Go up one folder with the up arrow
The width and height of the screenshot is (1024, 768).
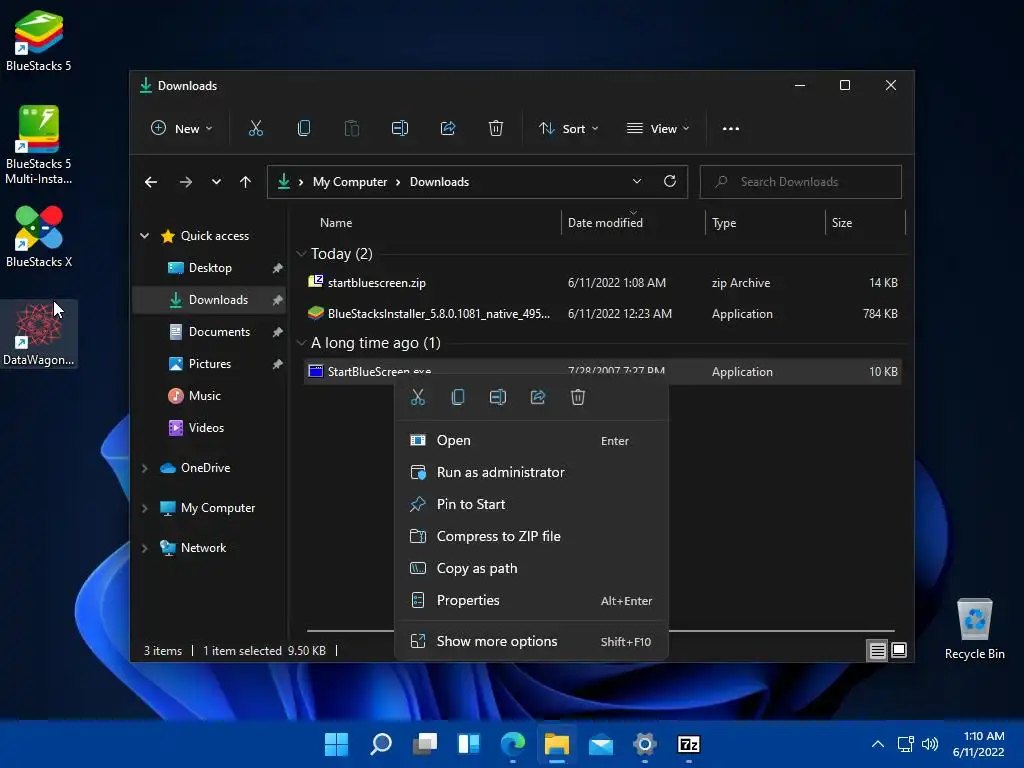246,182
